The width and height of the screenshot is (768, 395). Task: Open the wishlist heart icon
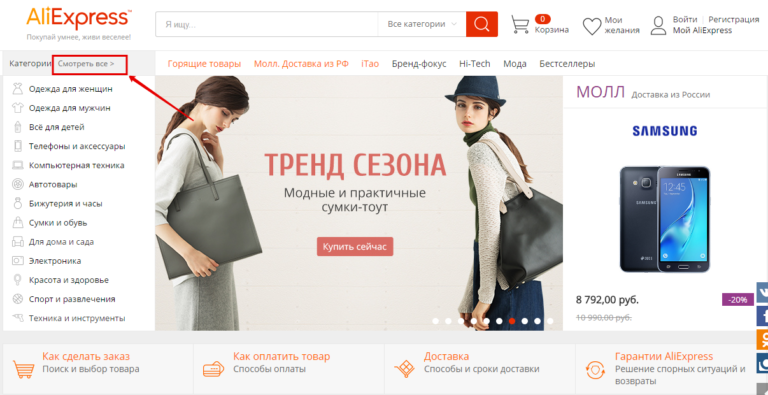[x=592, y=26]
